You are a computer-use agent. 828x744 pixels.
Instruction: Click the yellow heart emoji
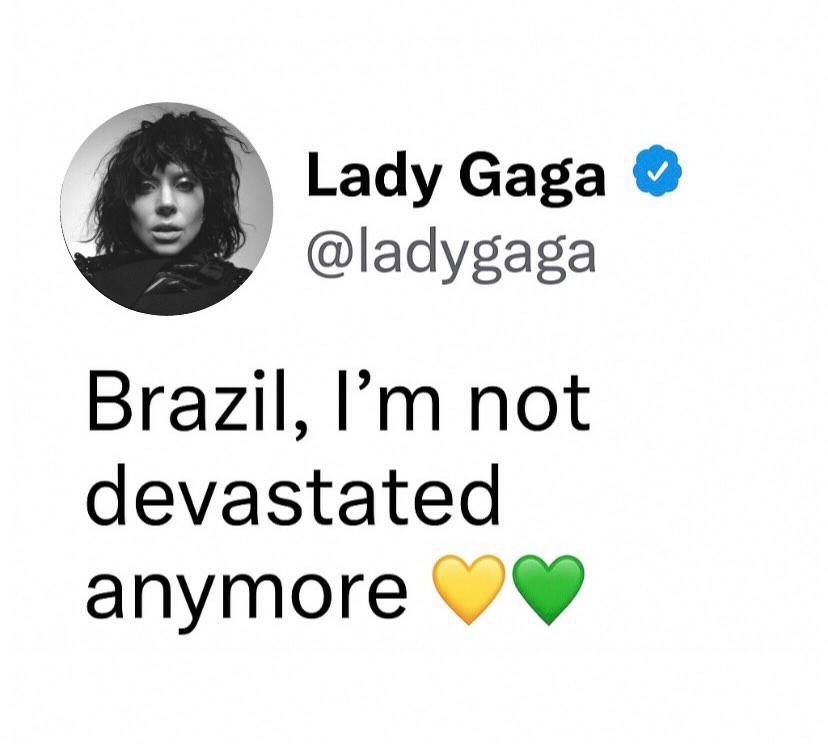click(468, 589)
